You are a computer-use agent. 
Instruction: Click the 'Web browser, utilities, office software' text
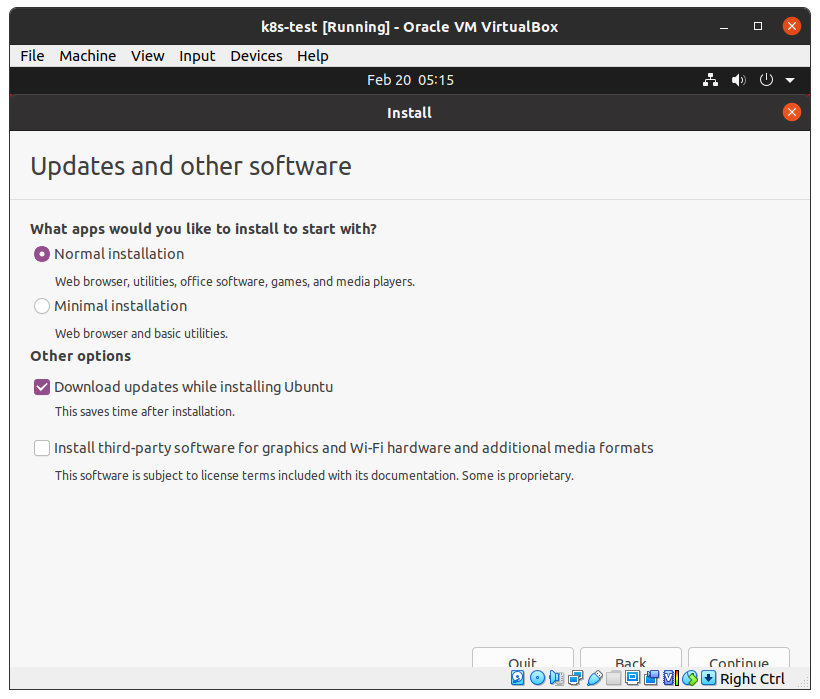[x=235, y=282]
